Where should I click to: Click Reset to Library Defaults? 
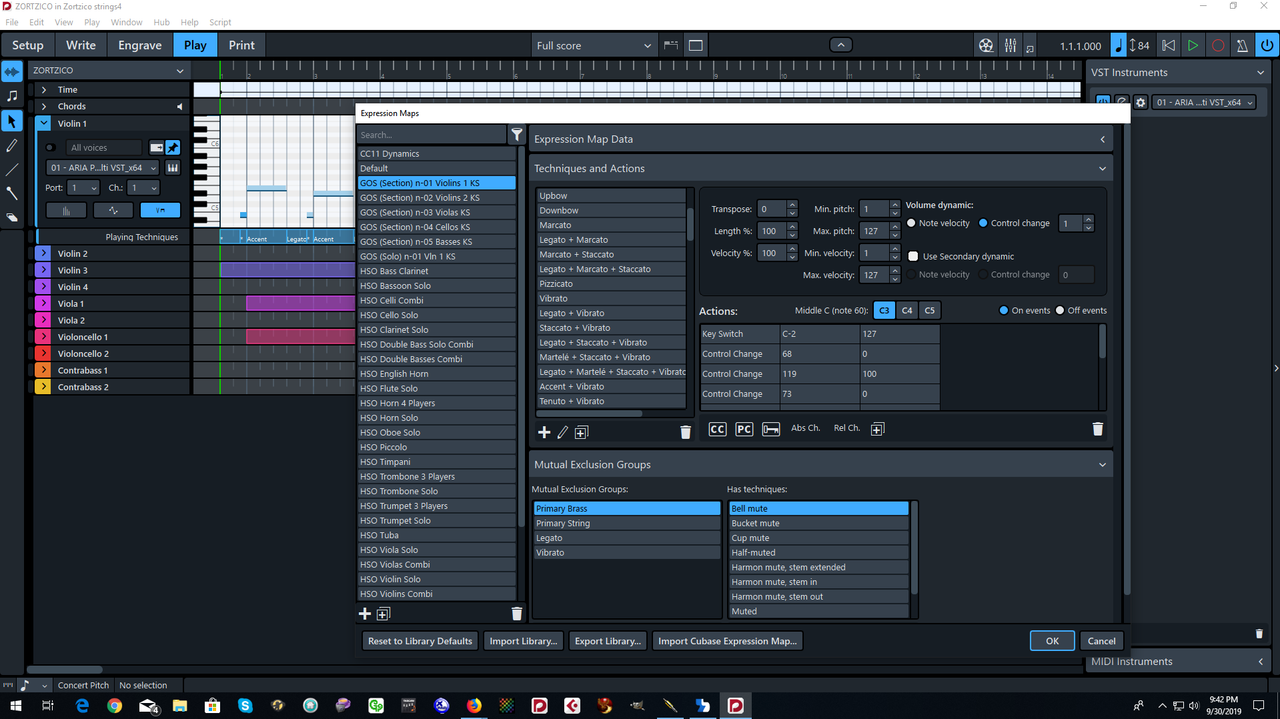click(420, 641)
